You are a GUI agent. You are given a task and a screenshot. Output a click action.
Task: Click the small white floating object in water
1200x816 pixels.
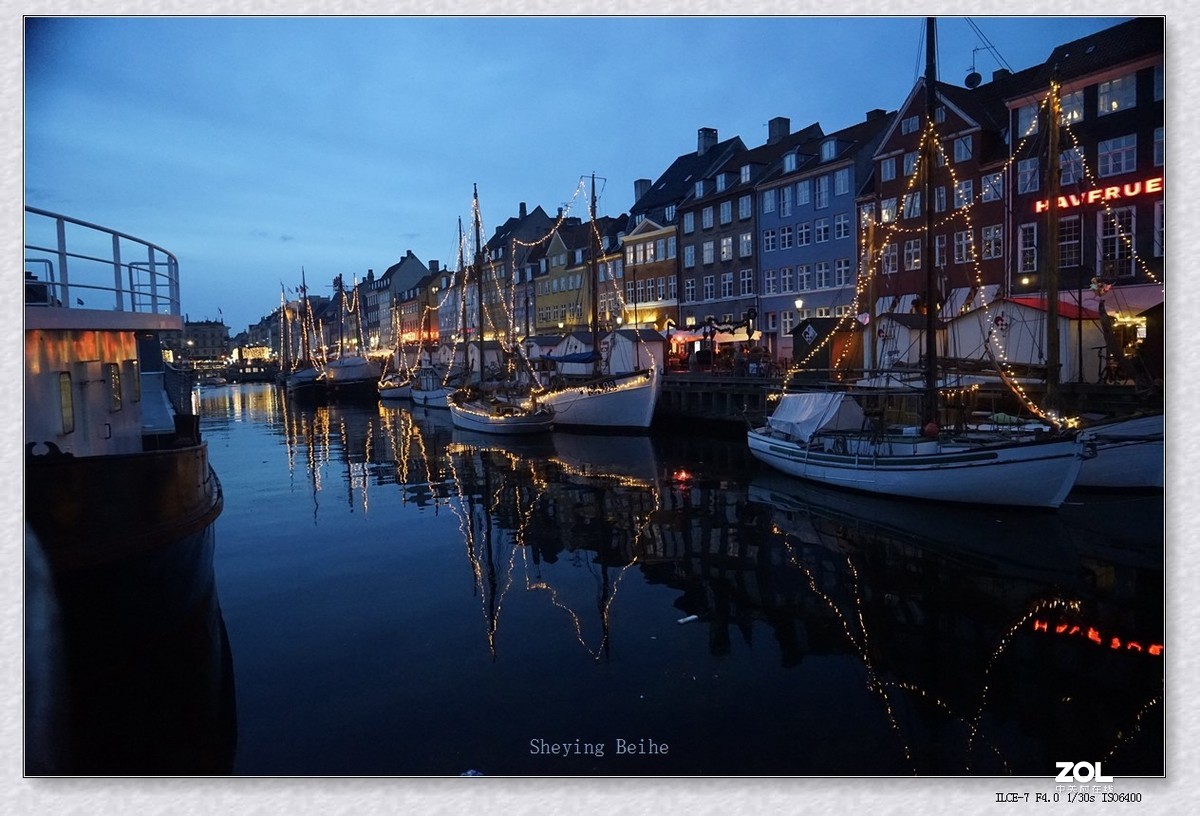point(686,620)
